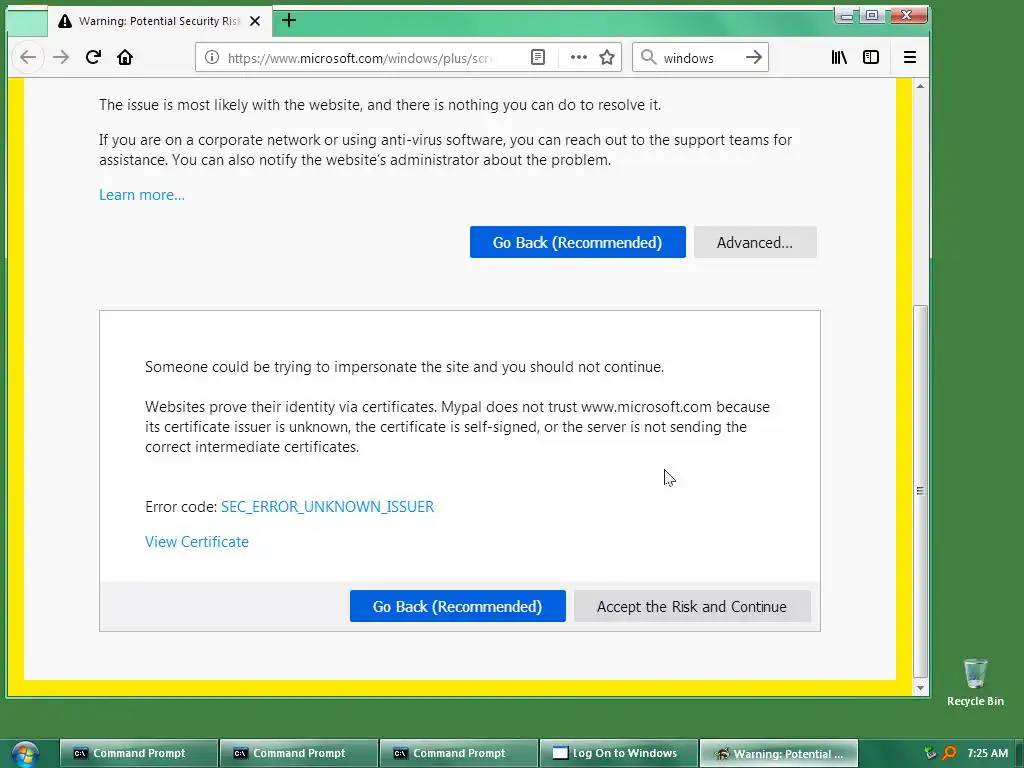The height and width of the screenshot is (768, 1024).
Task: Open the Library icon
Action: 839,57
